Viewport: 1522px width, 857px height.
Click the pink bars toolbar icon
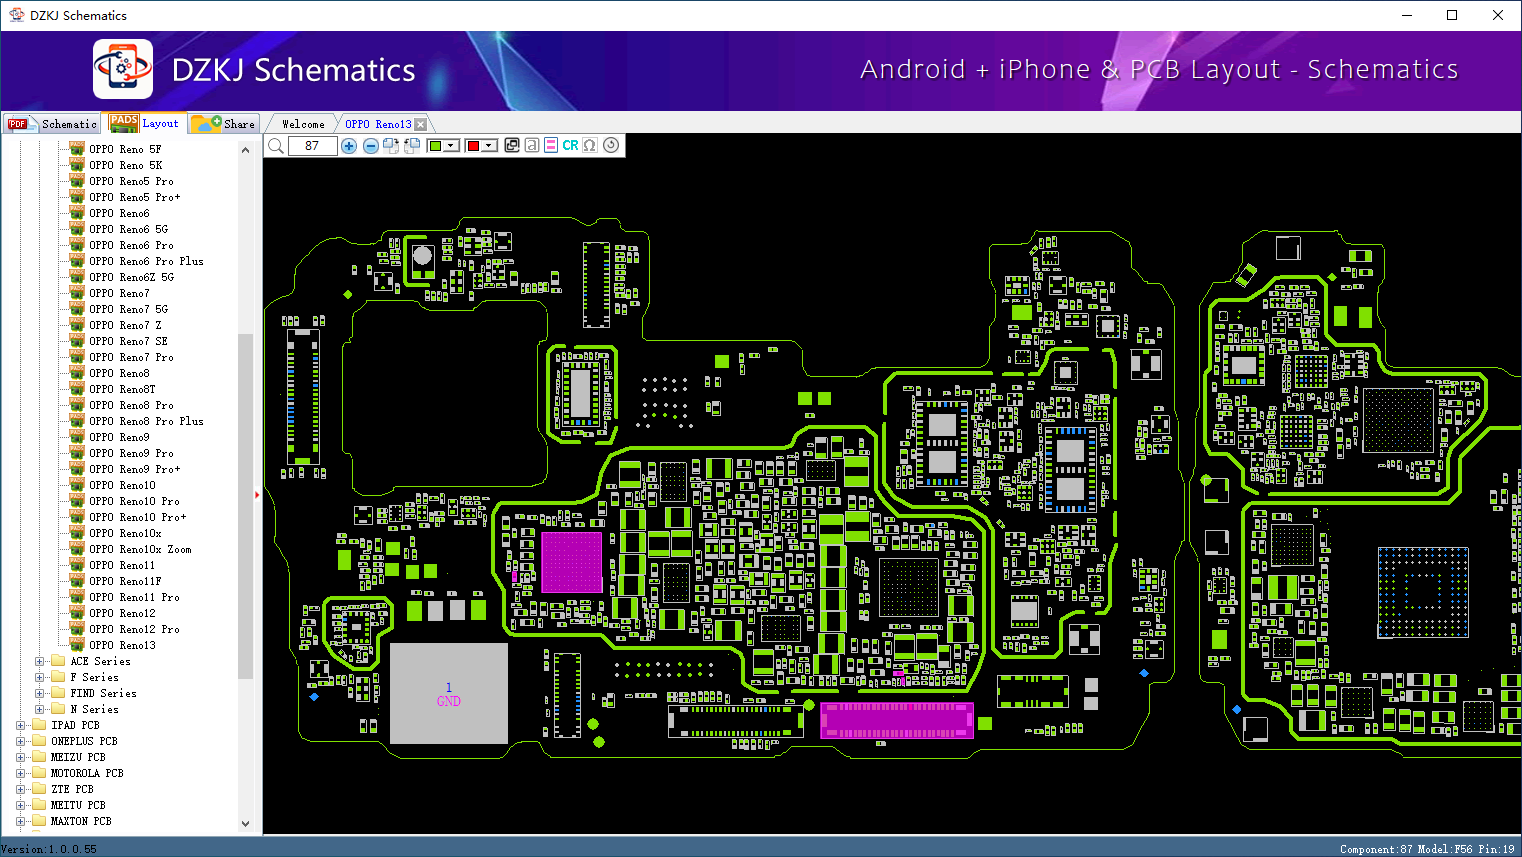click(551, 145)
